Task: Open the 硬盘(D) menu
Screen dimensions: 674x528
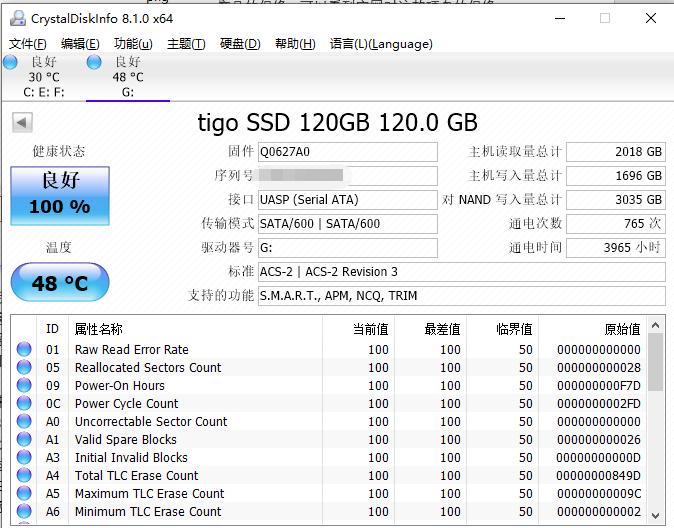Action: click(240, 44)
